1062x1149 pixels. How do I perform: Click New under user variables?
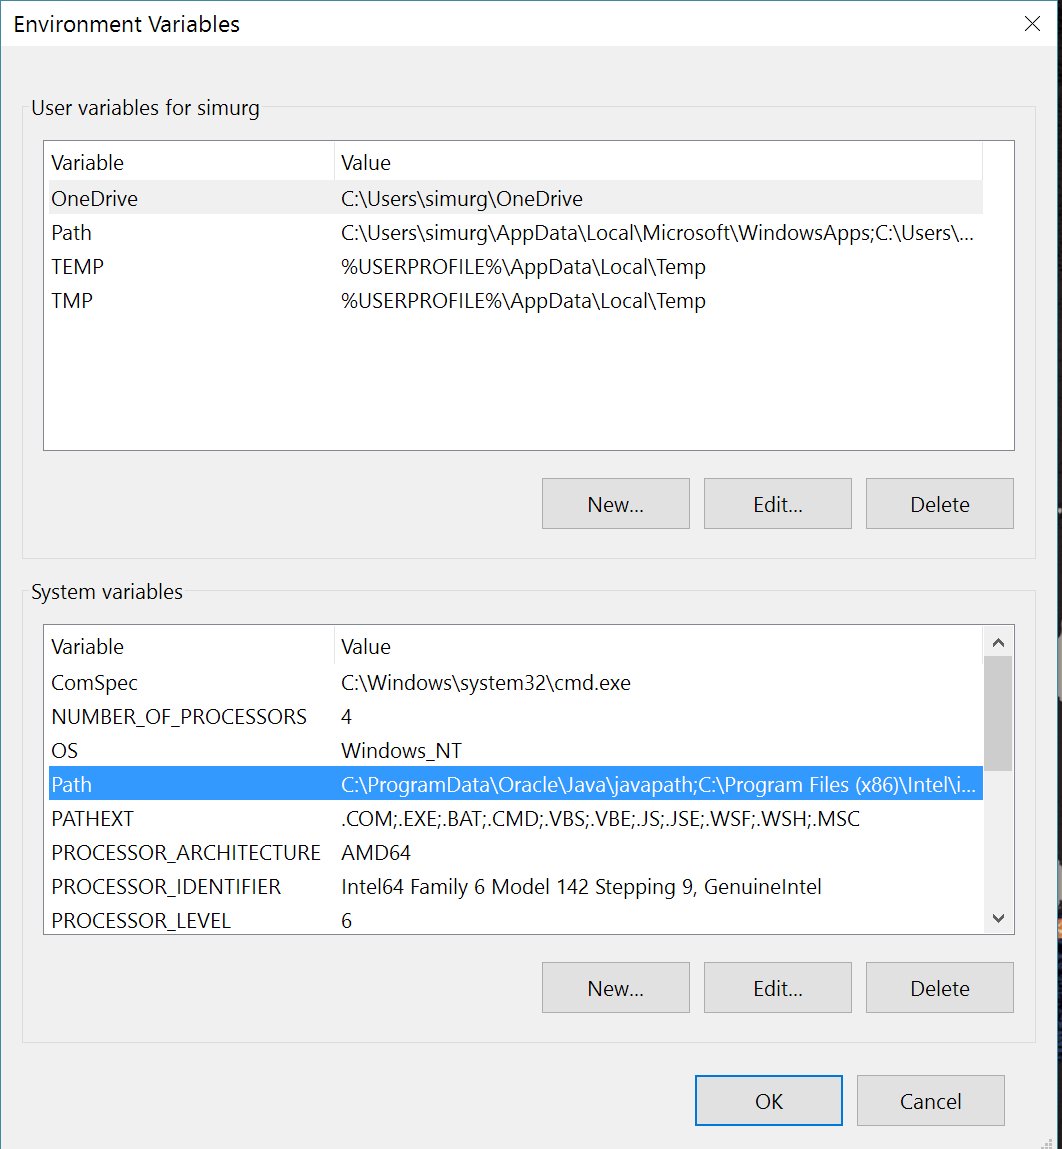[x=615, y=503]
